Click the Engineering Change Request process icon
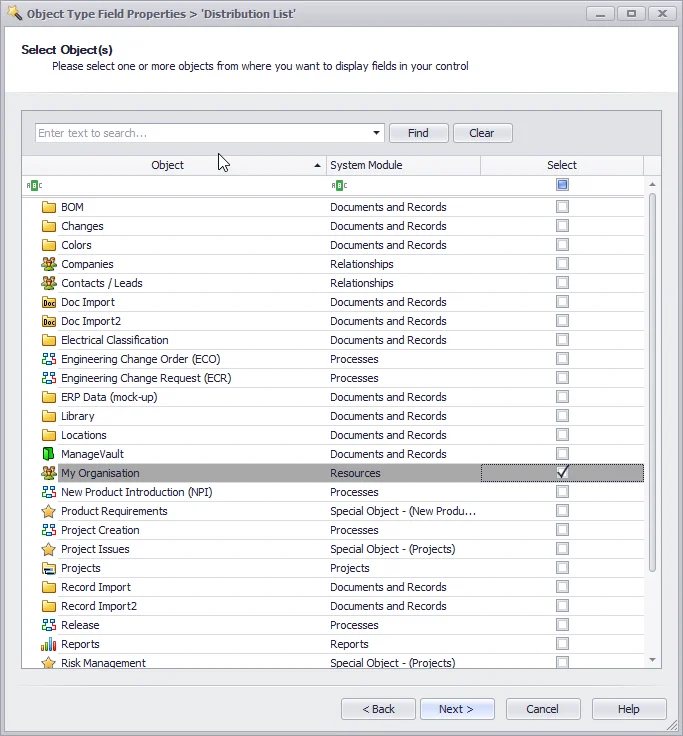Image resolution: width=683 pixels, height=736 pixels. [48, 378]
